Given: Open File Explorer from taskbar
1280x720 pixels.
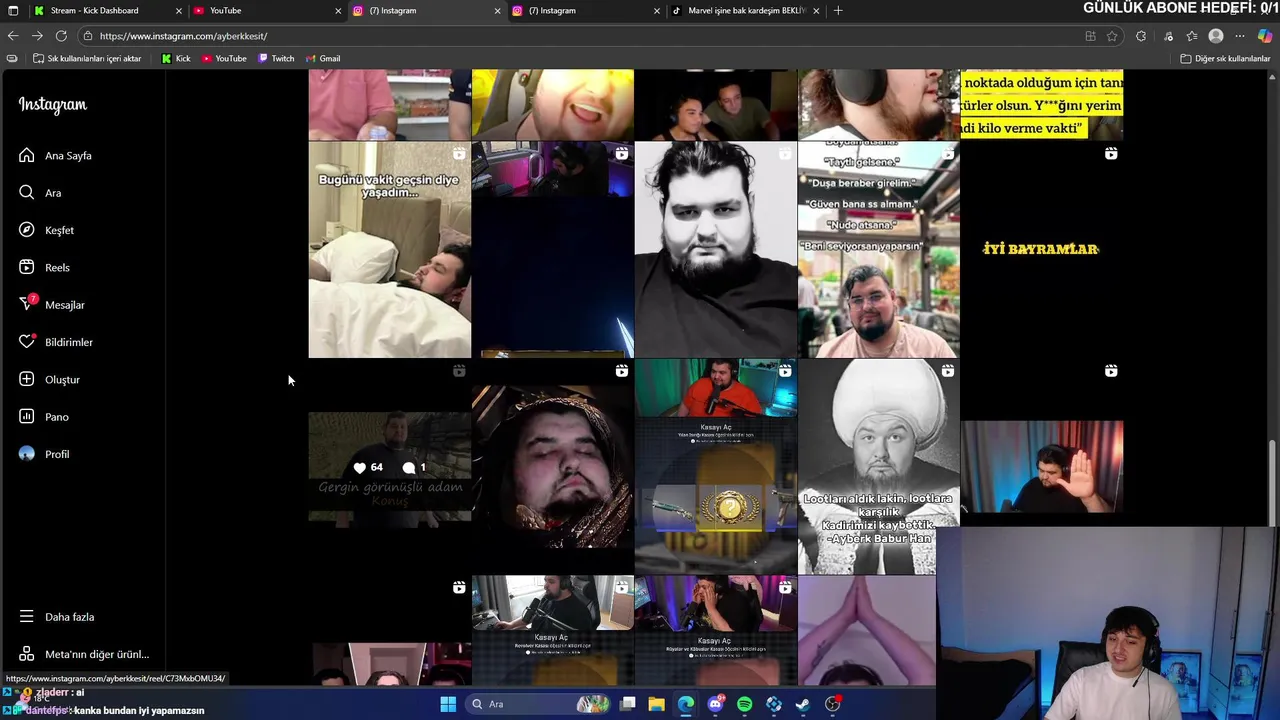Looking at the screenshot, I should 657,704.
